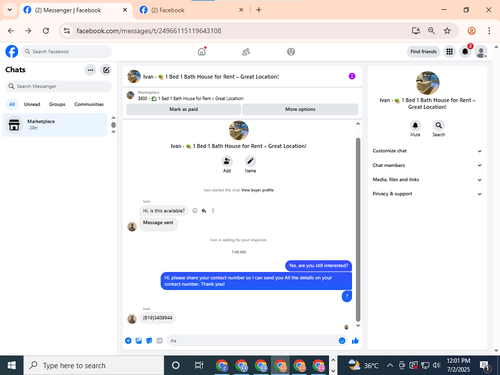Choose a GIF icon in composer
The height and width of the screenshot is (375, 500).
pos(160,341)
